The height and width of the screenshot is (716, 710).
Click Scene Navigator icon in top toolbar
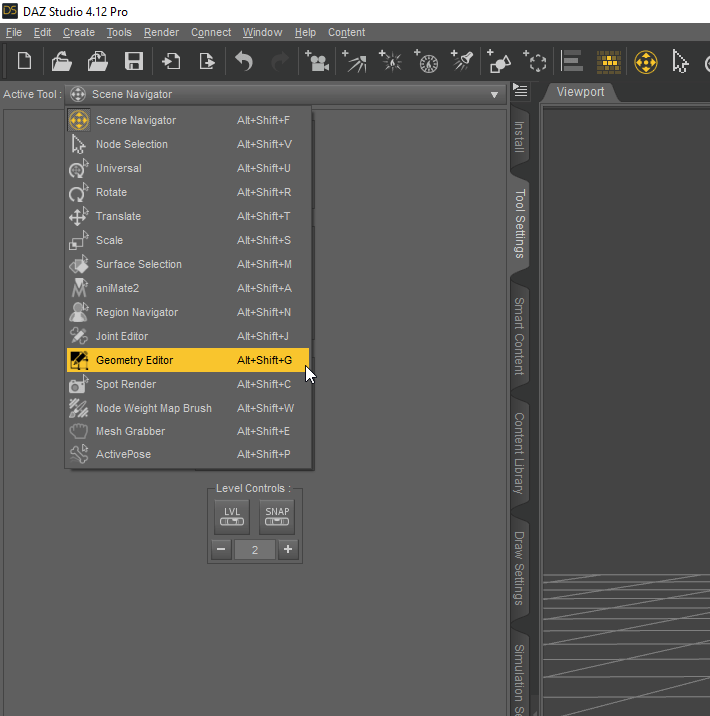(x=646, y=62)
